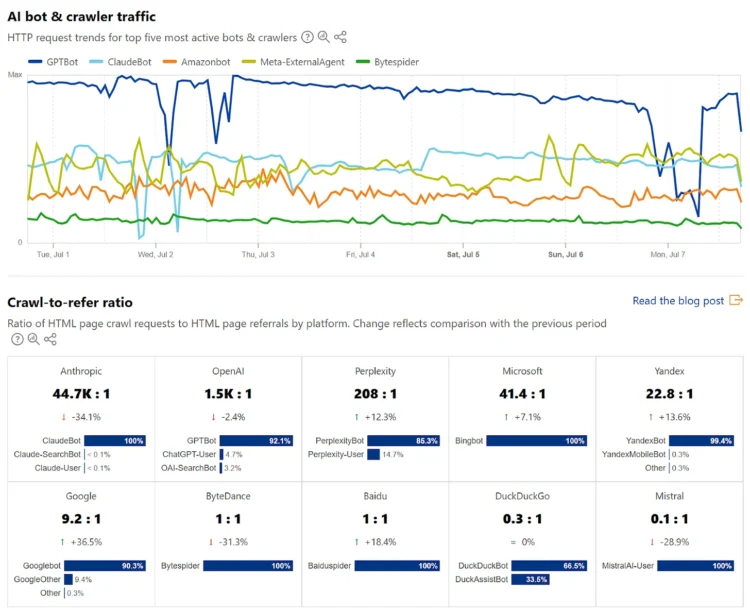The height and width of the screenshot is (612, 750).
Task: Click the share icon for AI bot traffic chart
Action: coord(340,37)
